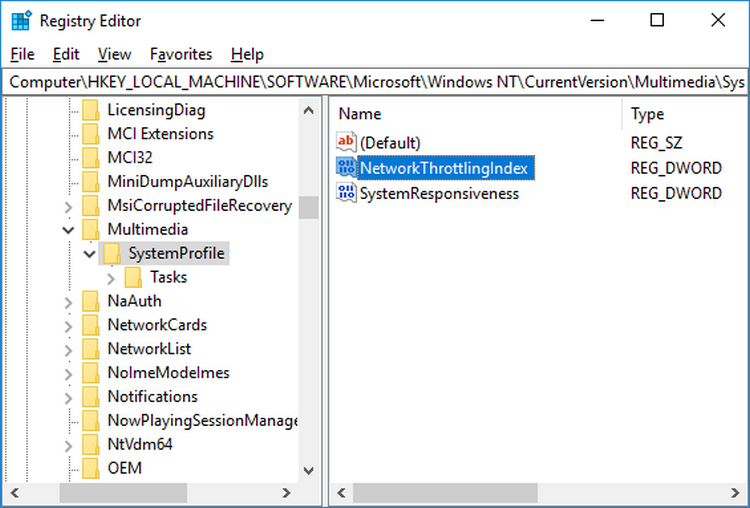The image size is (750, 508).
Task: Click the values pane scroll left arrow
Action: pos(341,493)
